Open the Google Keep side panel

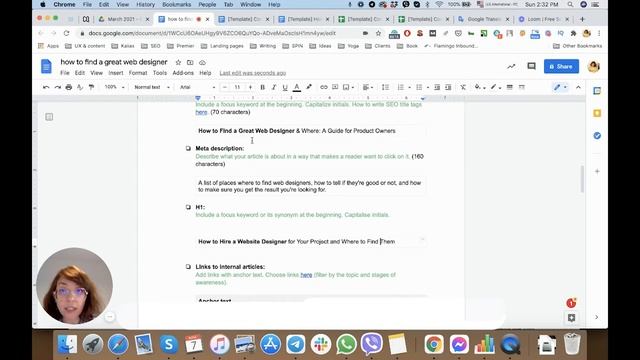tap(597, 113)
